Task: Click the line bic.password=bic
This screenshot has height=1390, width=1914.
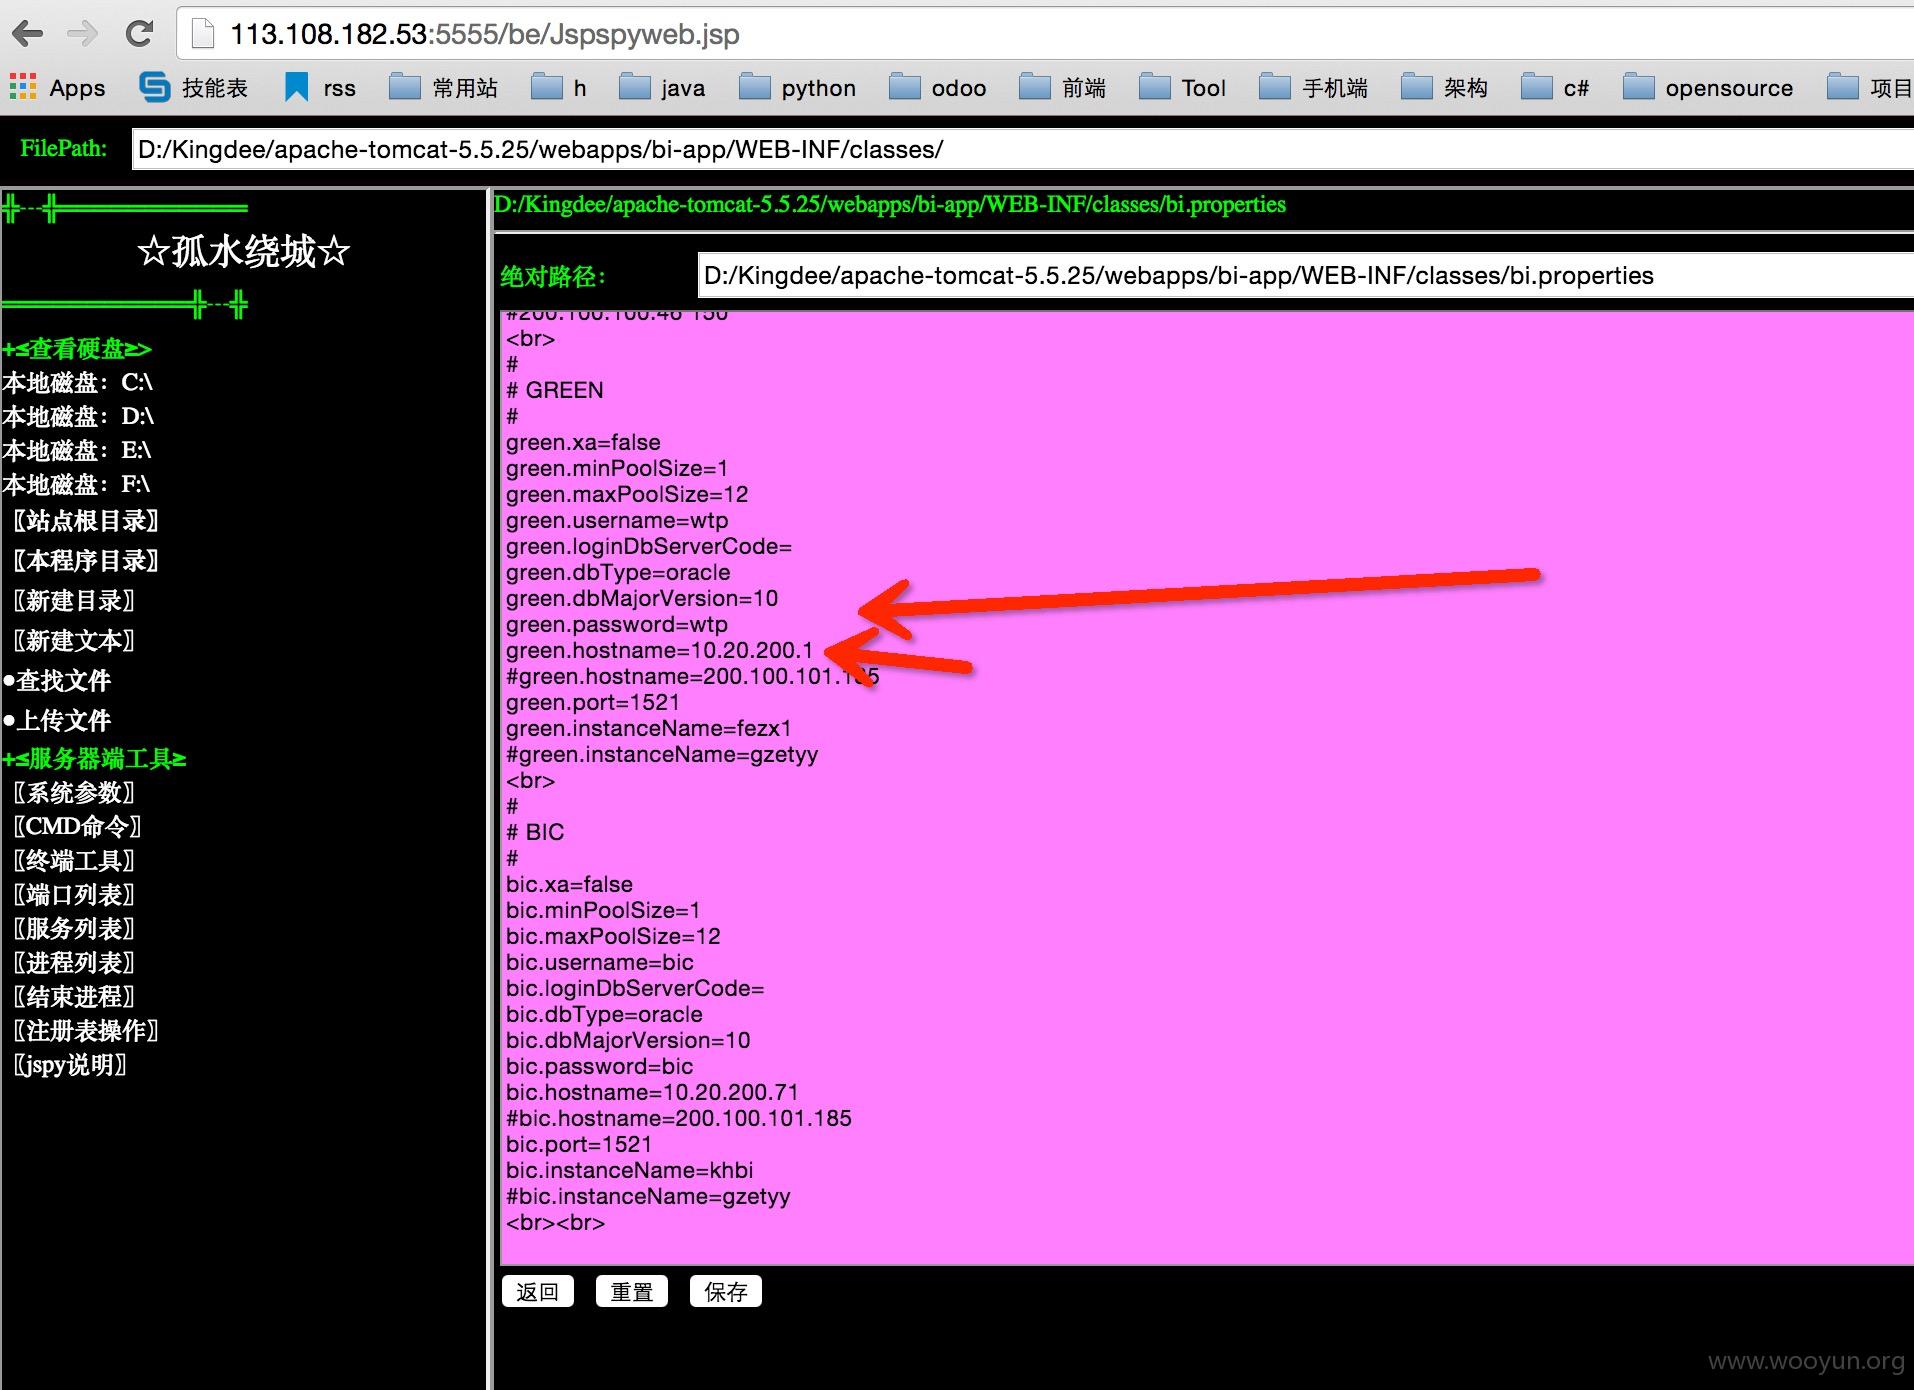Action: pos(599,1067)
